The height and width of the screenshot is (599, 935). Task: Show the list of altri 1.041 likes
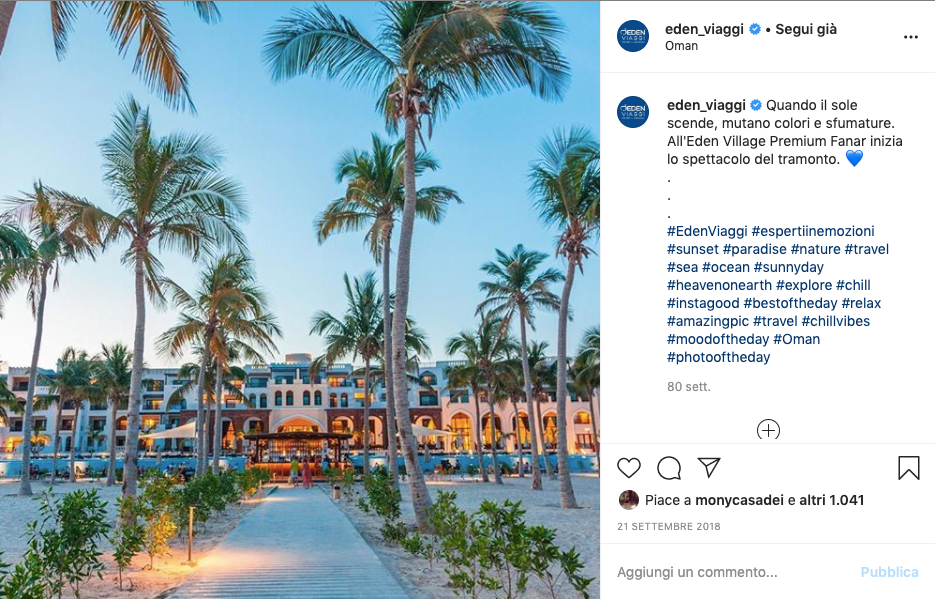(831, 500)
